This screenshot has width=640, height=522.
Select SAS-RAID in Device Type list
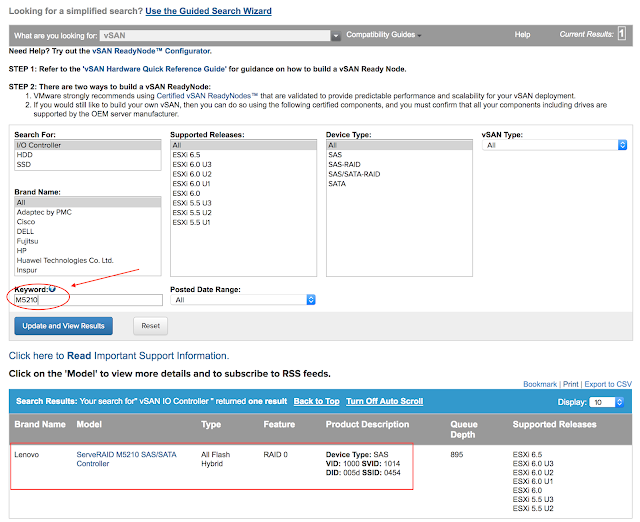coord(399,164)
